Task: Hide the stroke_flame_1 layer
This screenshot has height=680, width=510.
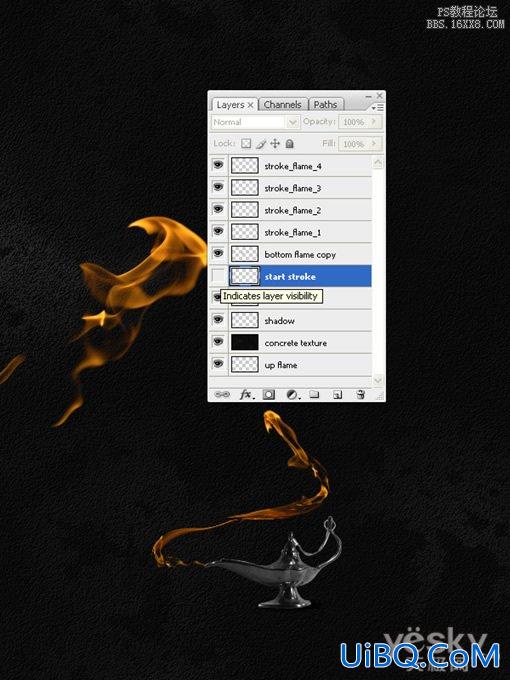Action: coord(218,231)
